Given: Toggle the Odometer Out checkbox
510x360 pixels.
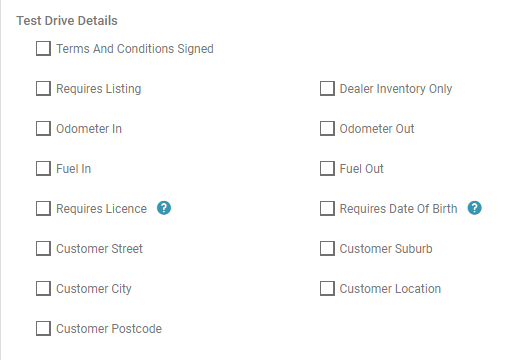Looking at the screenshot, I should 327,128.
